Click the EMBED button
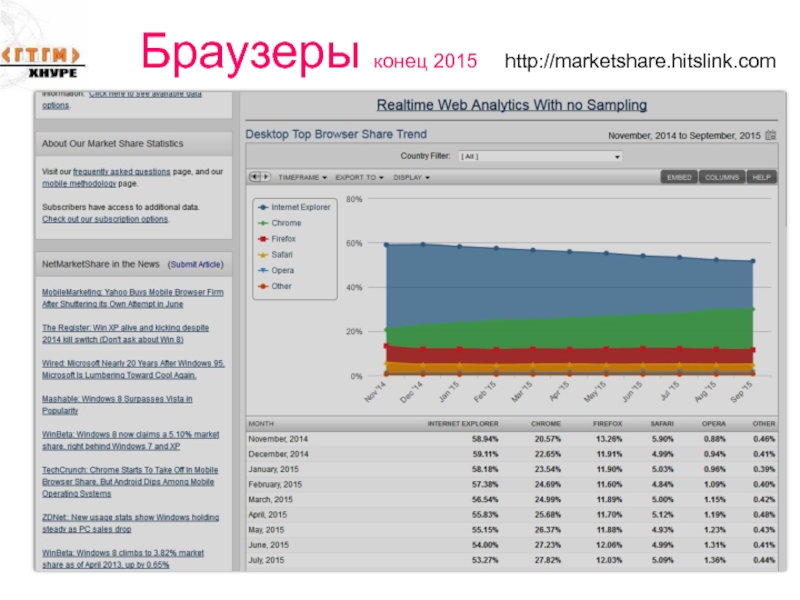The height and width of the screenshot is (600, 800). coord(679,177)
